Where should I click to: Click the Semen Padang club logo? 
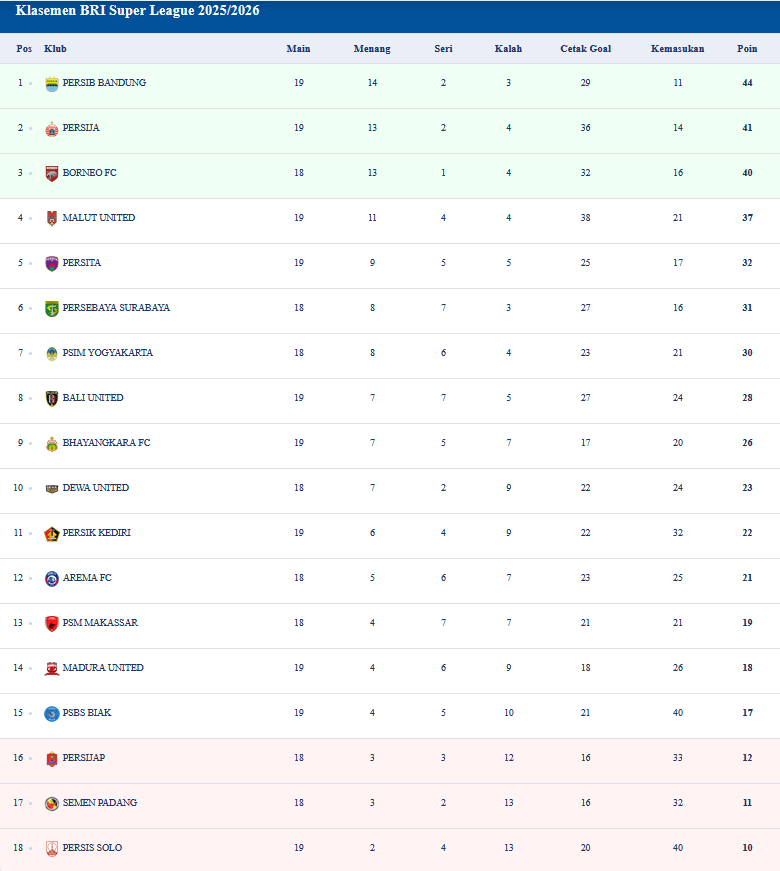click(52, 804)
